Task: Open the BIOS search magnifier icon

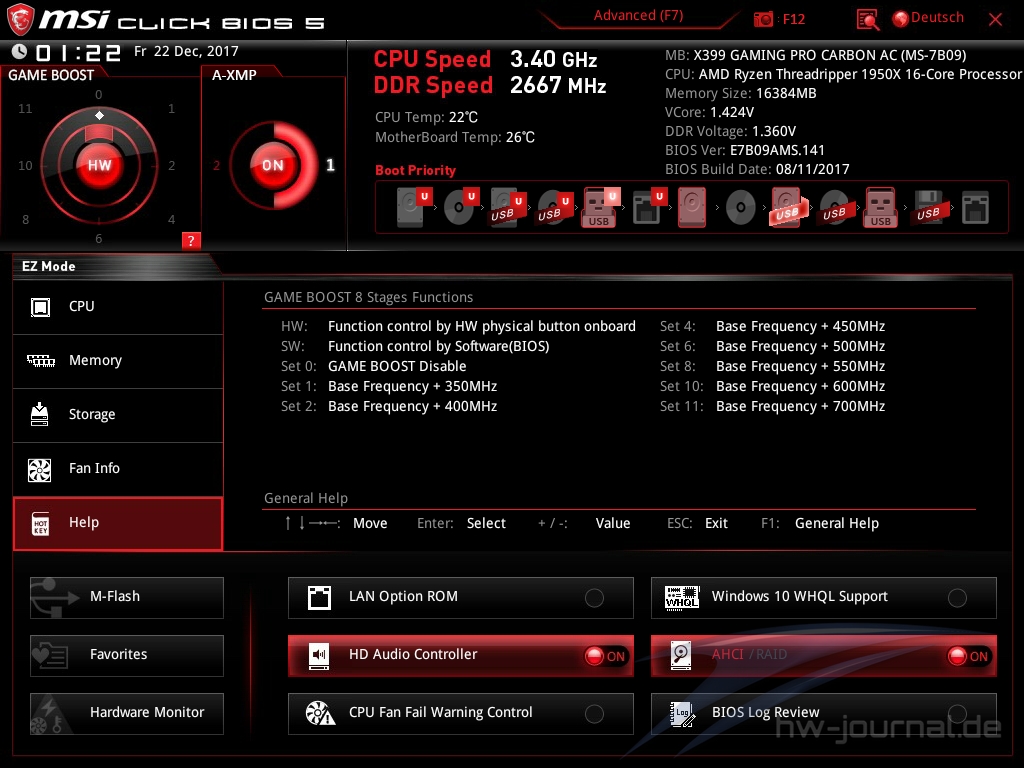Action: click(867, 20)
